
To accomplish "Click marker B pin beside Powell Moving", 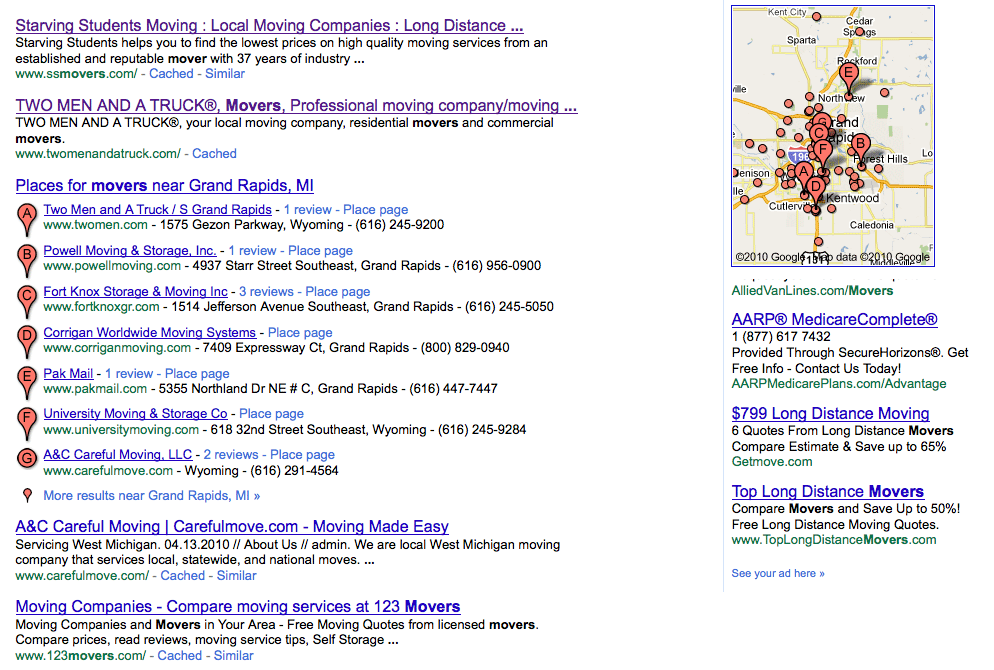I will [27, 256].
